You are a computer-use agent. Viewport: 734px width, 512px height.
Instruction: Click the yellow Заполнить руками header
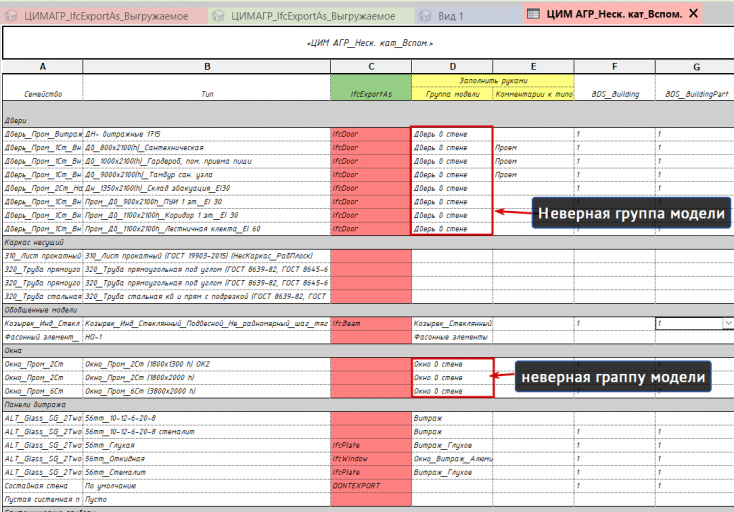[x=493, y=80]
